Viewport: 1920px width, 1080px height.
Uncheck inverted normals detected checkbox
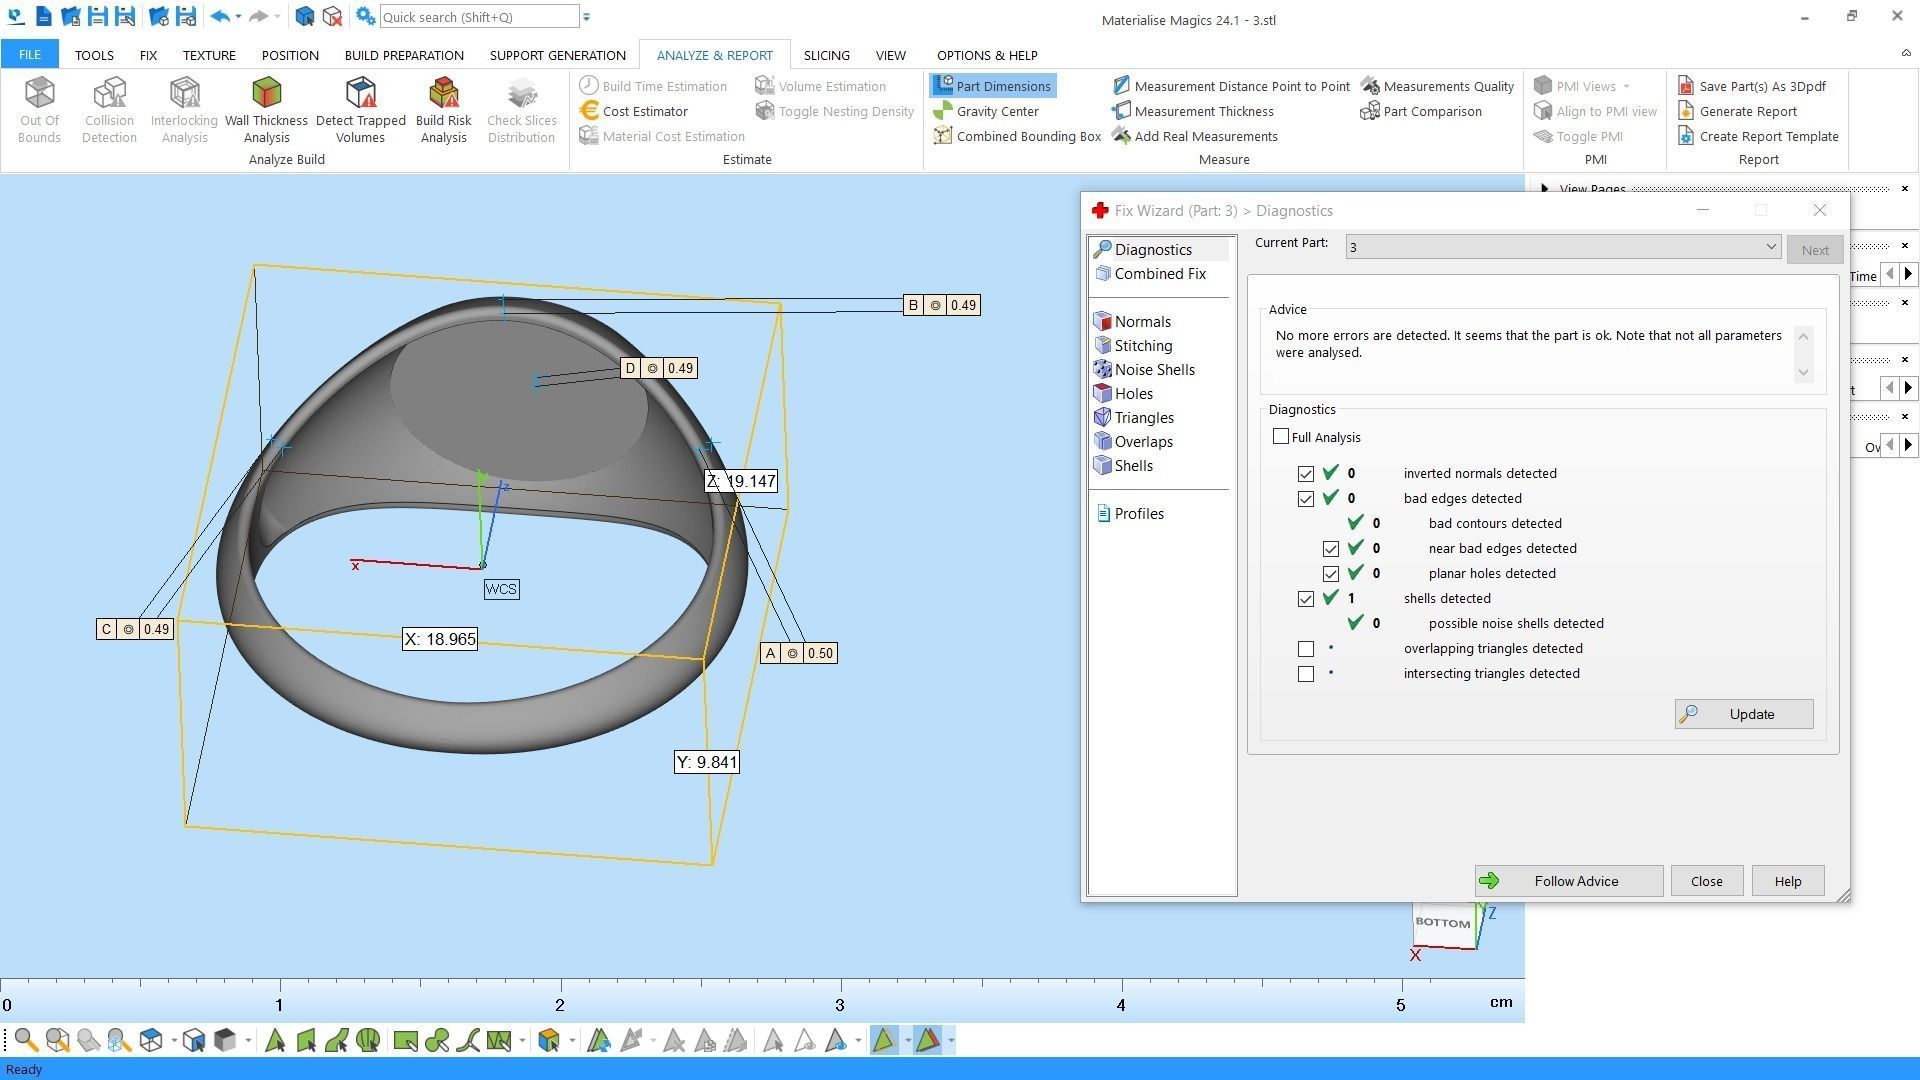coord(1306,474)
